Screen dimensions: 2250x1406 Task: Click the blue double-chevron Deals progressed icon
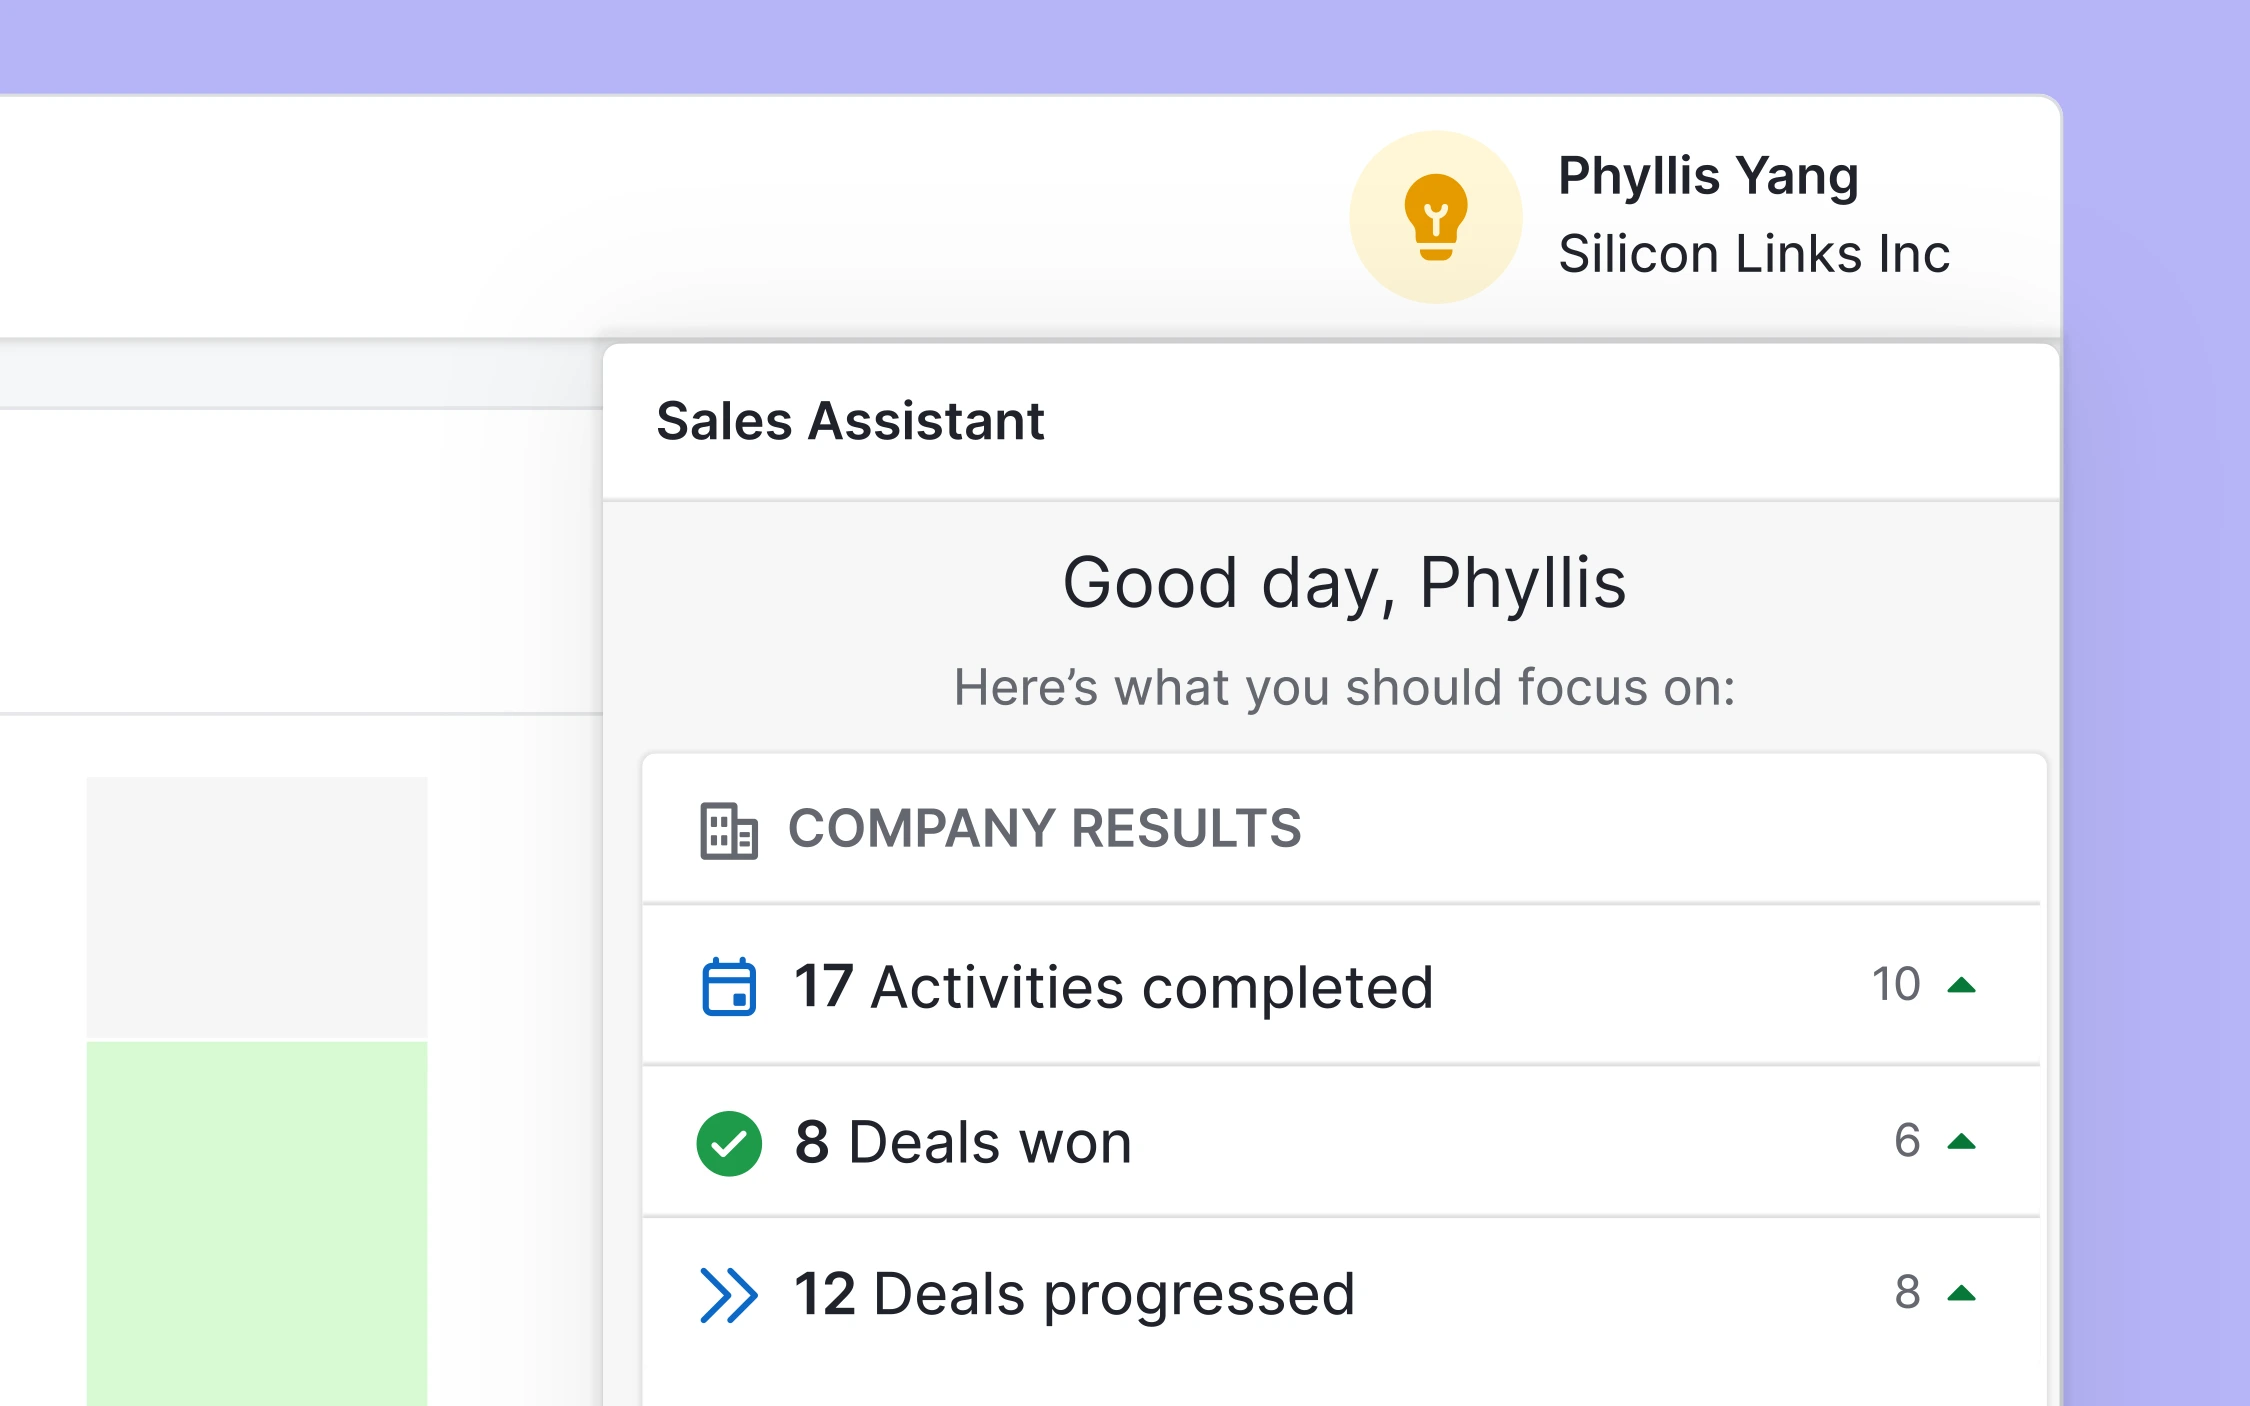pos(730,1292)
